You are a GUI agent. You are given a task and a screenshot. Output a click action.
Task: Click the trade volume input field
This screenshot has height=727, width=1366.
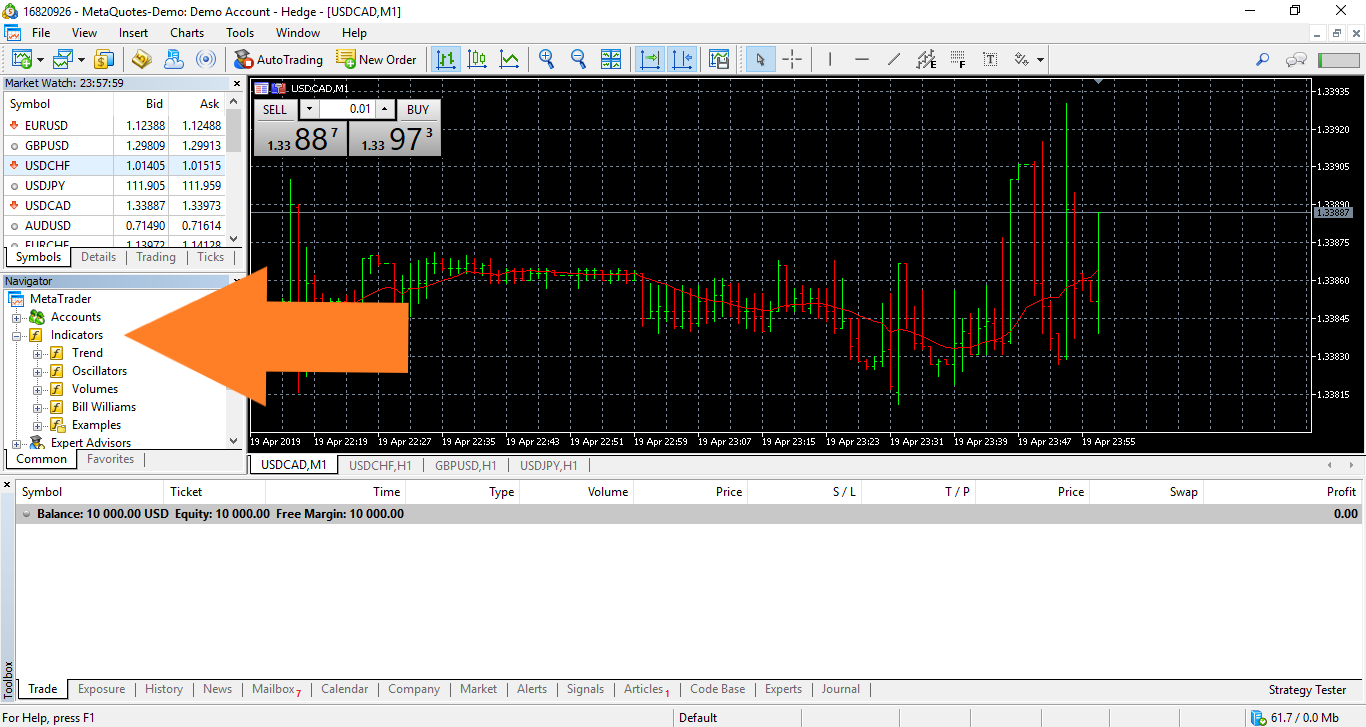coord(347,109)
